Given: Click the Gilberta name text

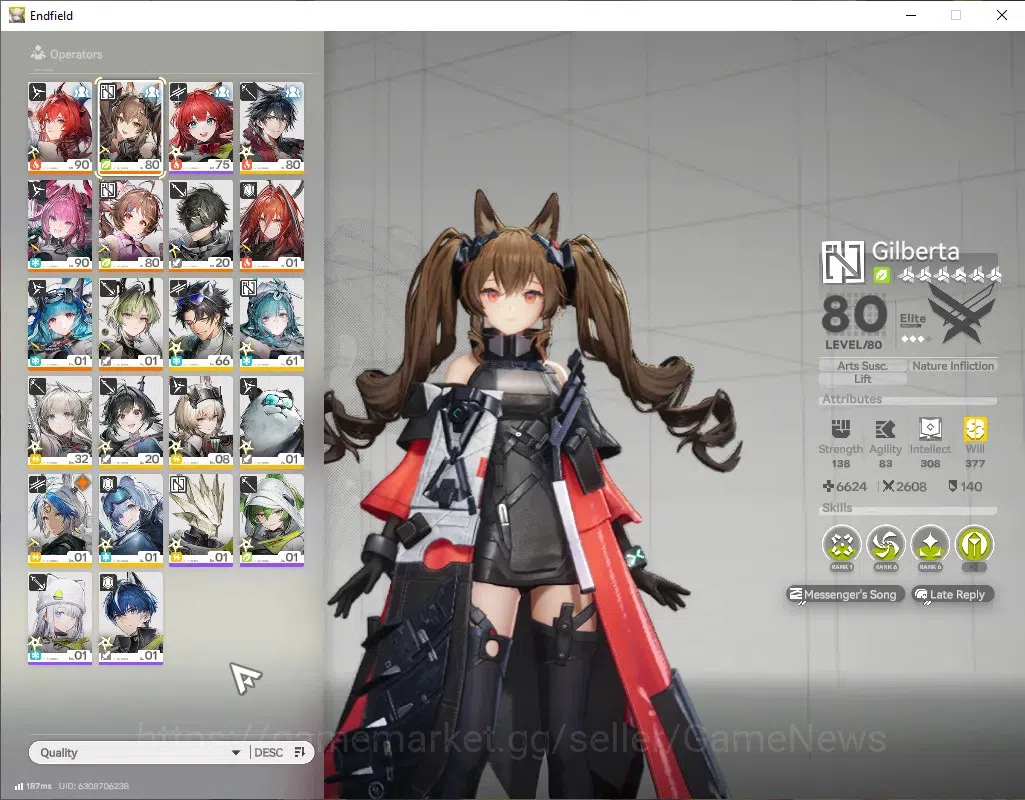Looking at the screenshot, I should pyautogui.click(x=915, y=252).
